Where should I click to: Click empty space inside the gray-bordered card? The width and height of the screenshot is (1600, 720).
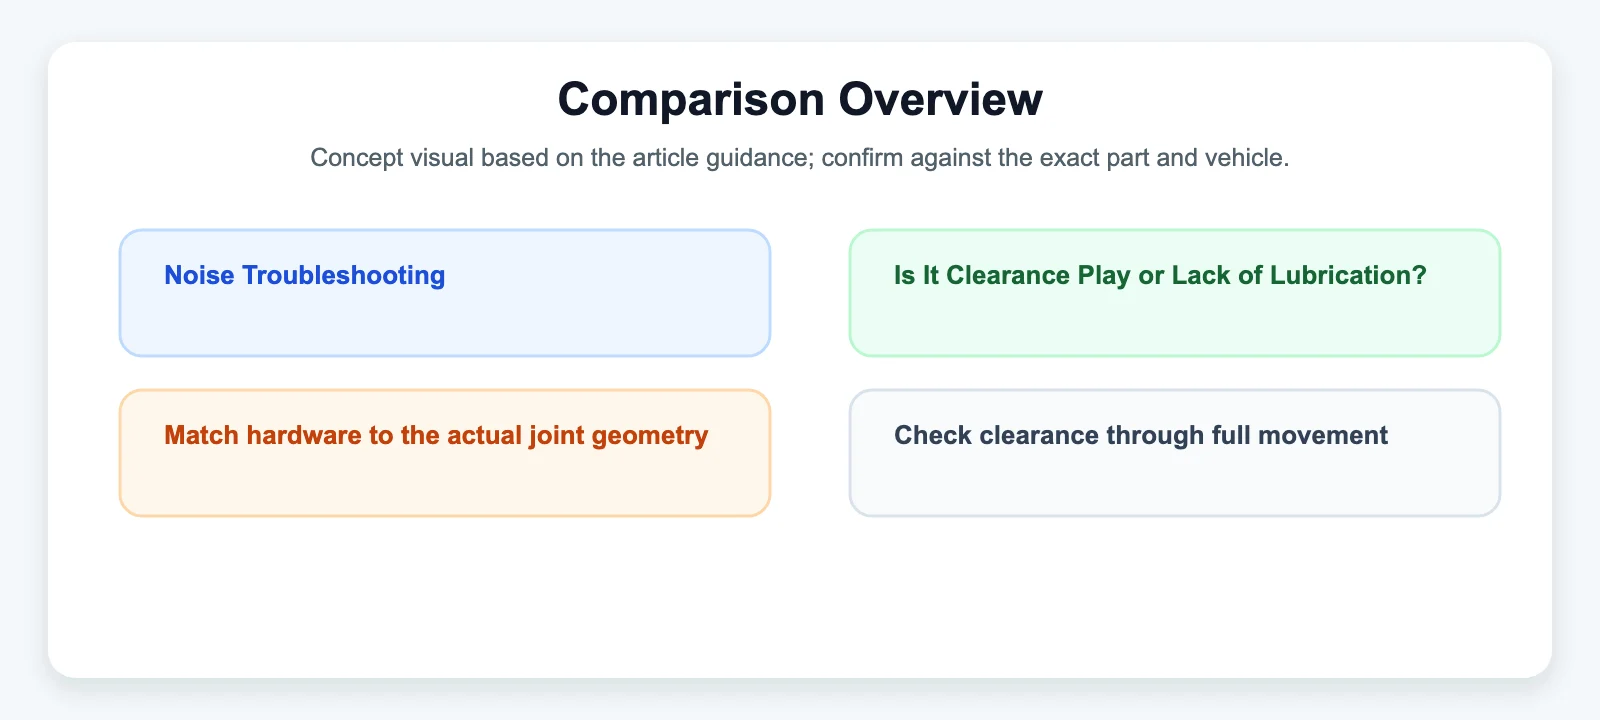coord(1175,485)
